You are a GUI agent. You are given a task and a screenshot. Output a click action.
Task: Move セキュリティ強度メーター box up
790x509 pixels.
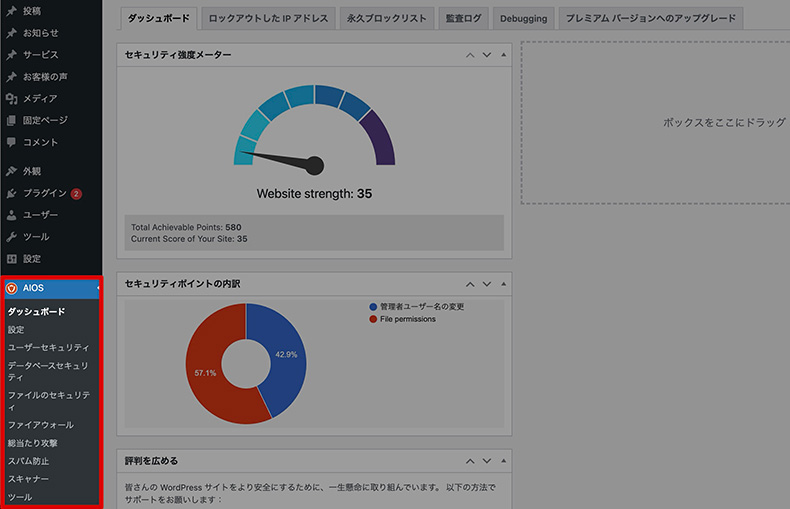click(470, 55)
